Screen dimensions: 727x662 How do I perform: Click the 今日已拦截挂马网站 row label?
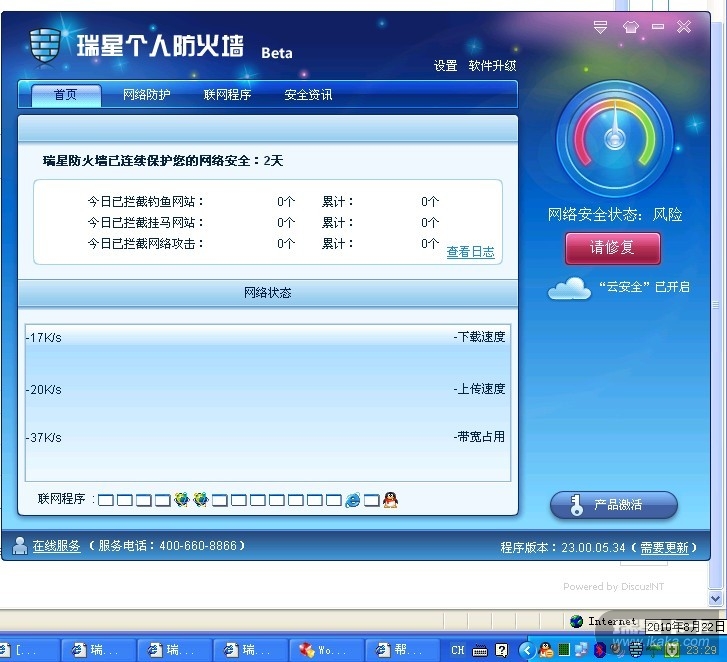click(145, 223)
